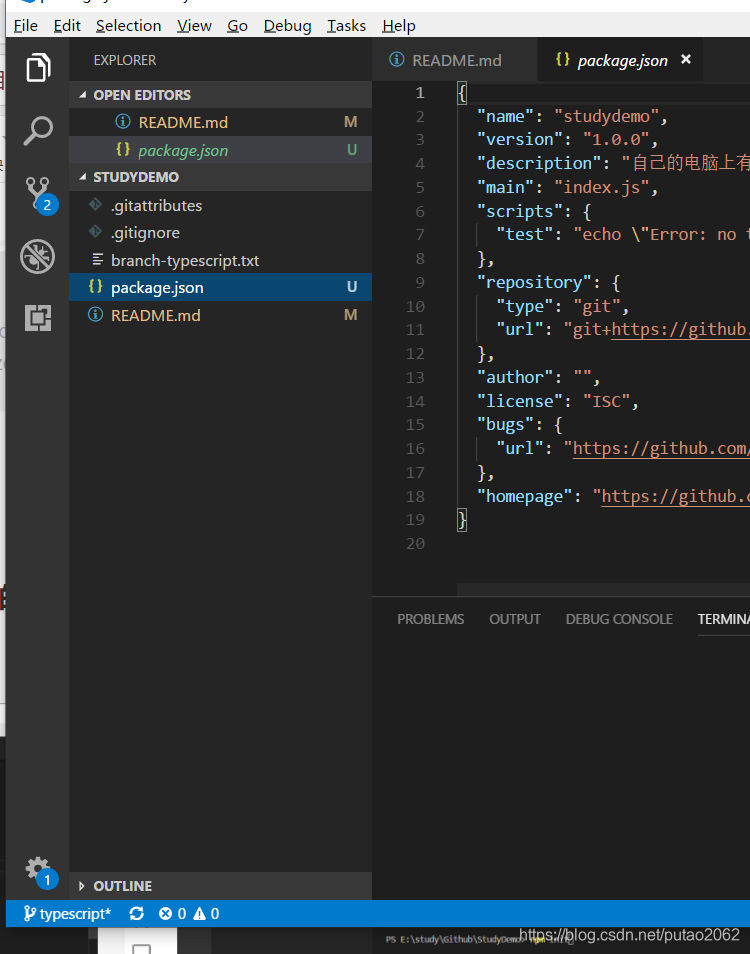Click the horizontal scrollbar below the editor
The image size is (750, 954).
[603, 590]
